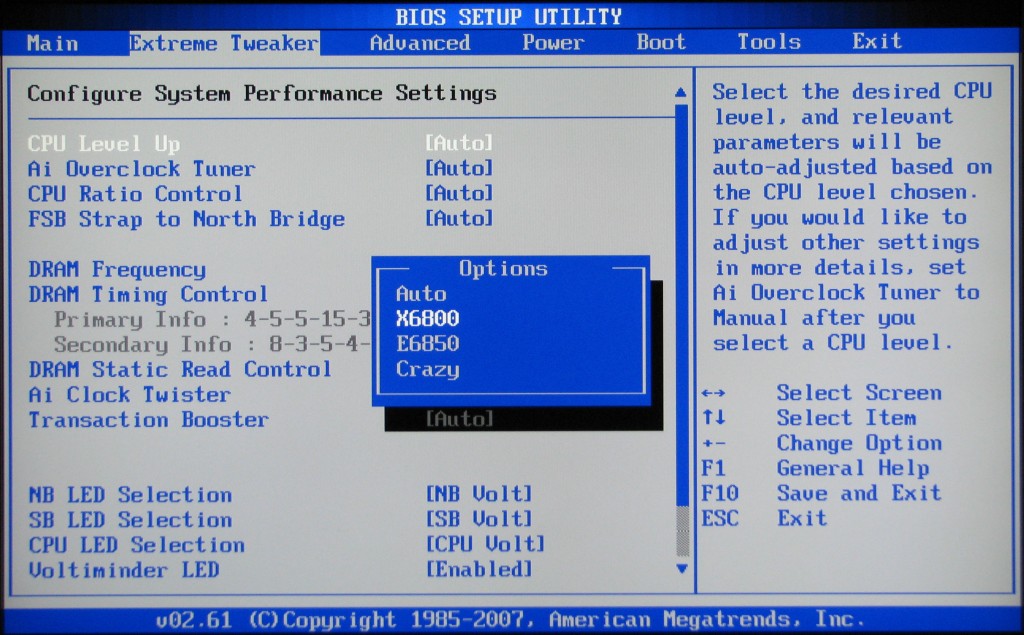Switch to the Advanced tab
The image size is (1024, 635).
tap(419, 43)
